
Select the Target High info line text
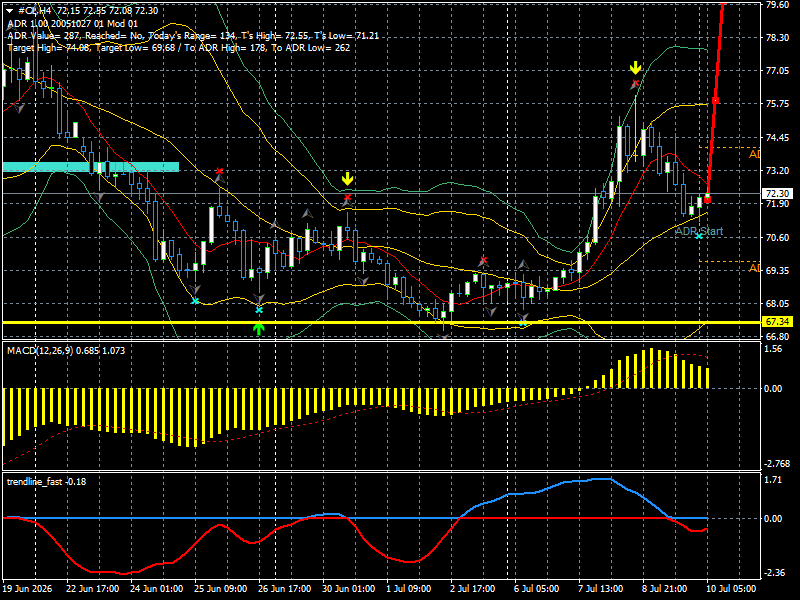tap(179, 47)
